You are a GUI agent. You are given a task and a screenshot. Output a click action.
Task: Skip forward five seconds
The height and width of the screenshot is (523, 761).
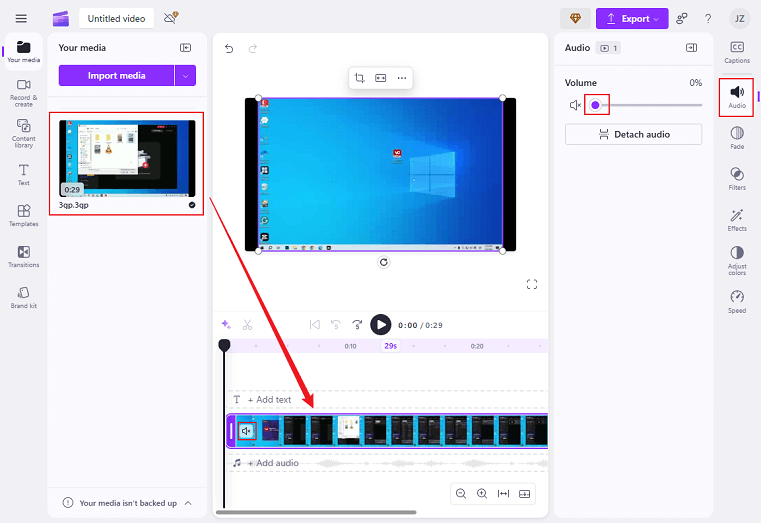tap(357, 325)
